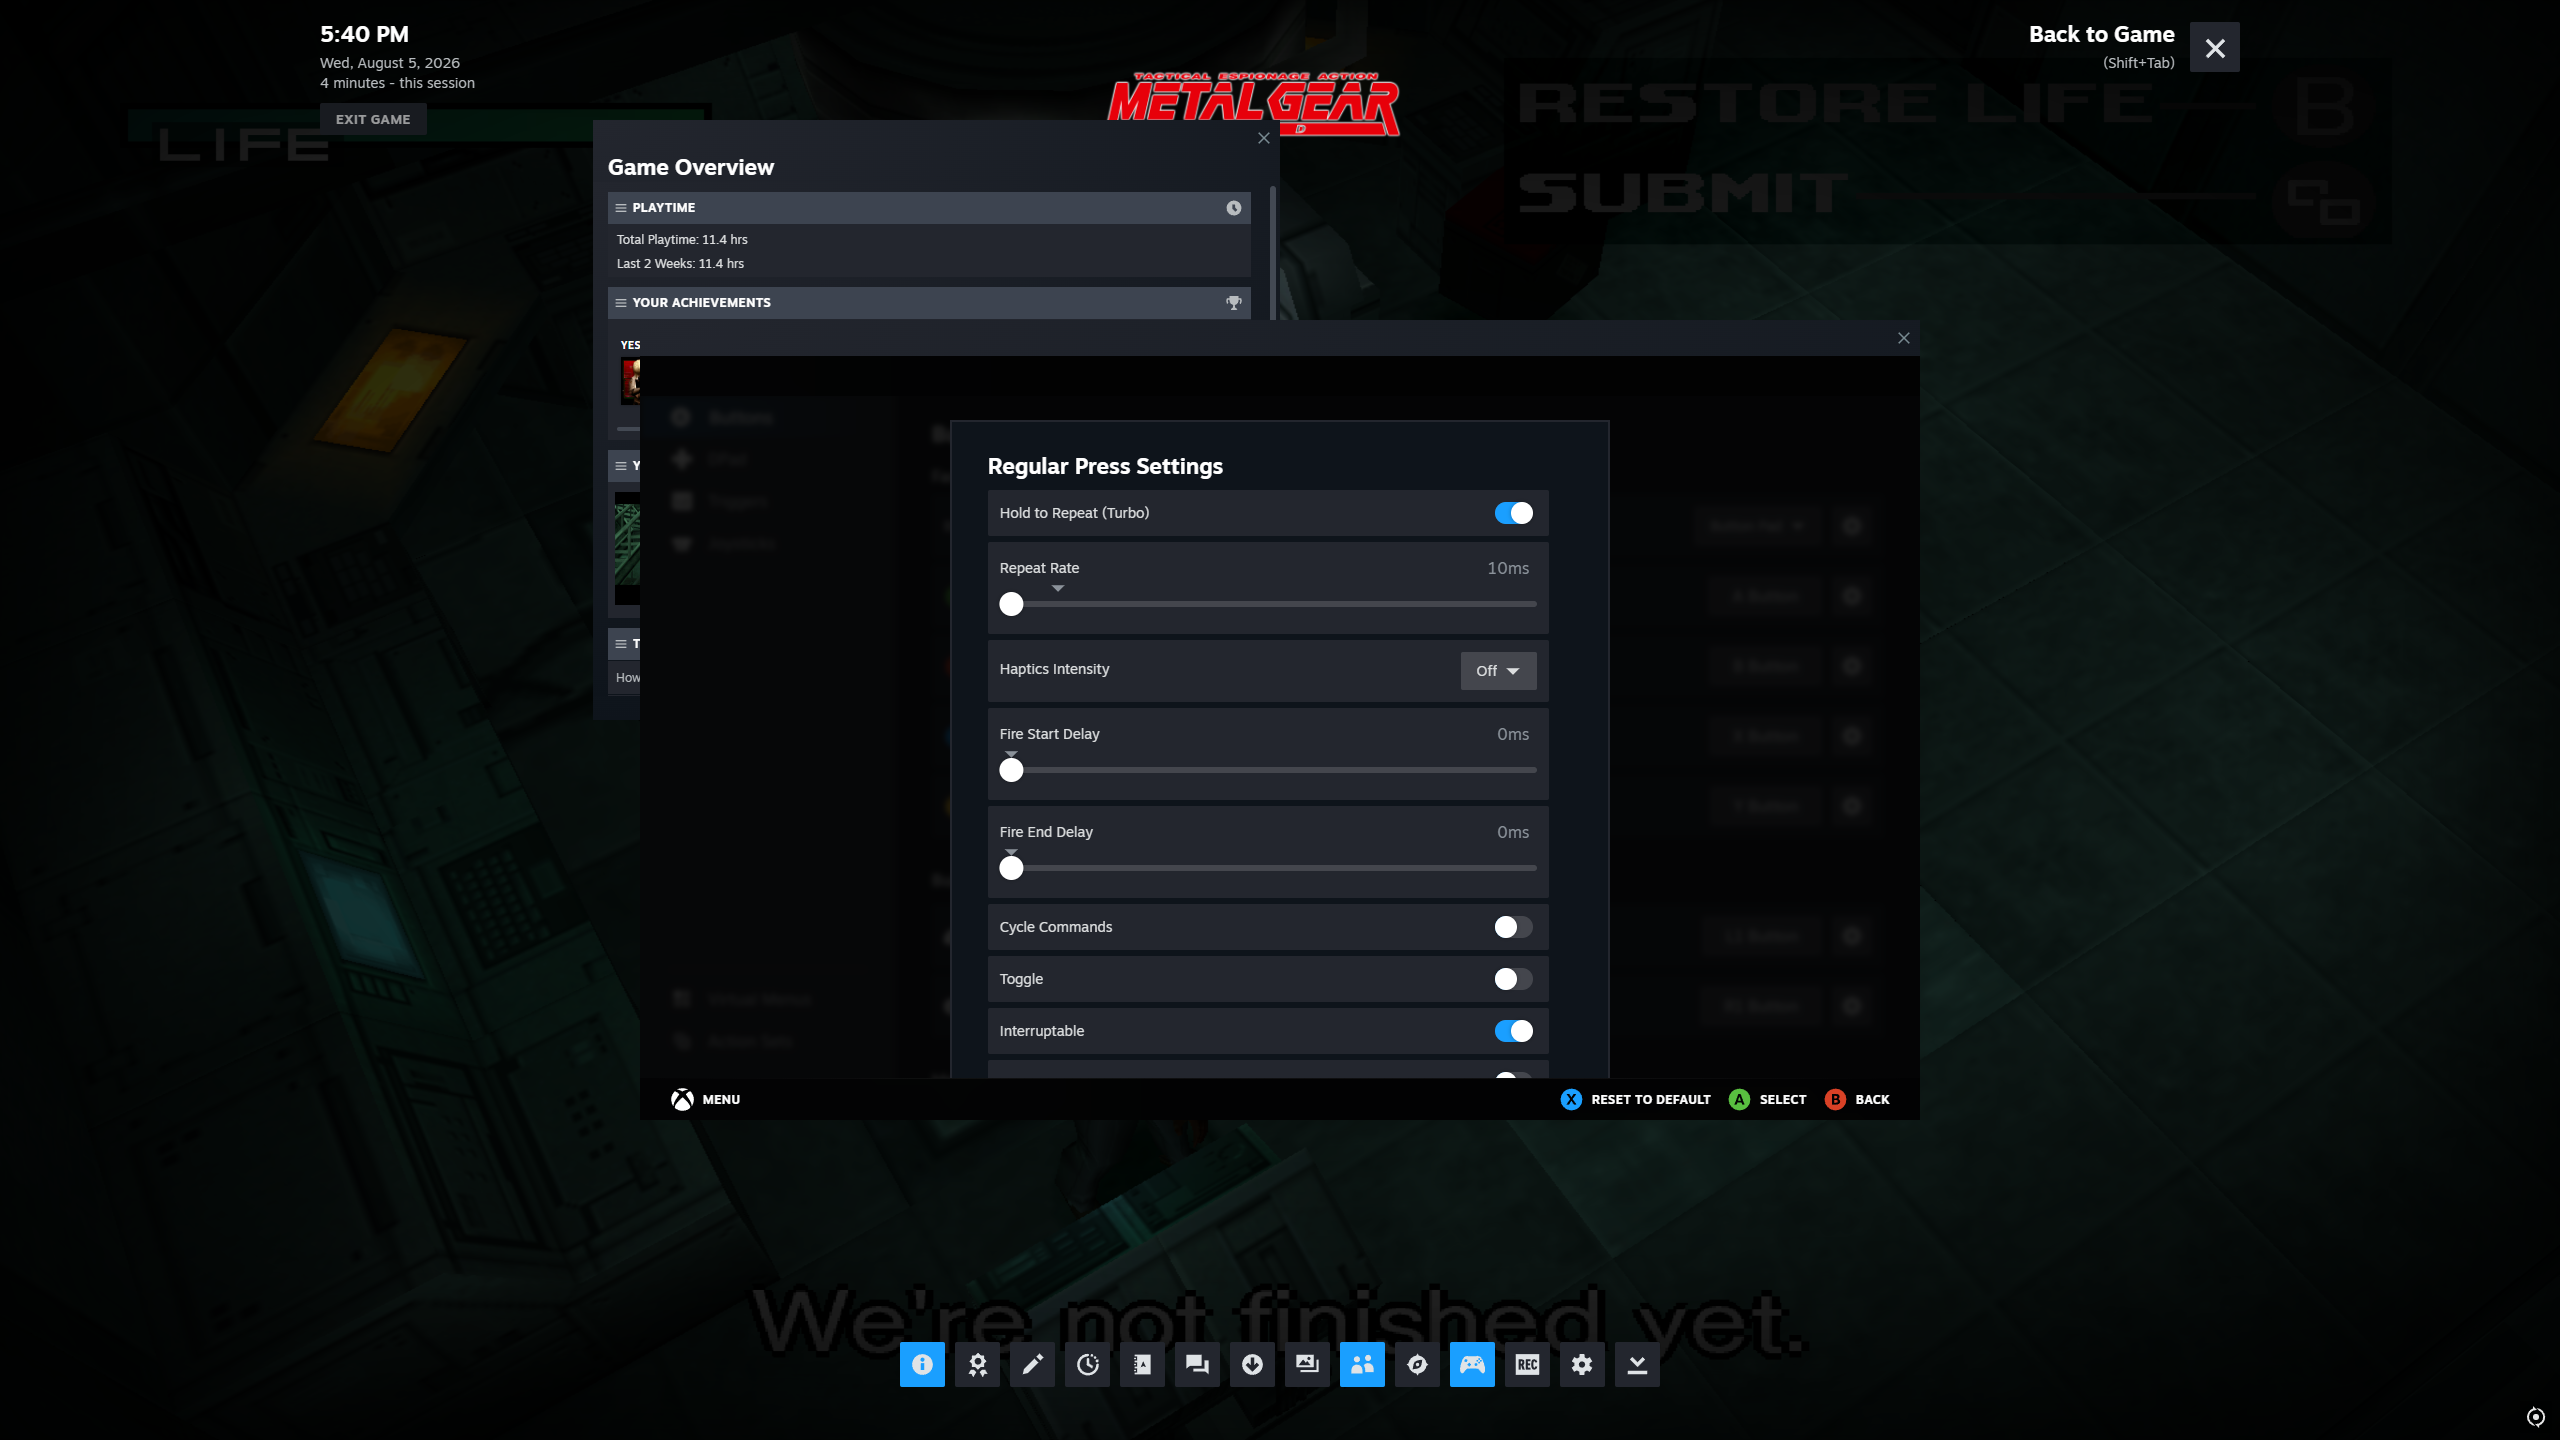Adjust the Fire End Delay slider
The width and height of the screenshot is (2560, 1440).
tap(1268, 868)
